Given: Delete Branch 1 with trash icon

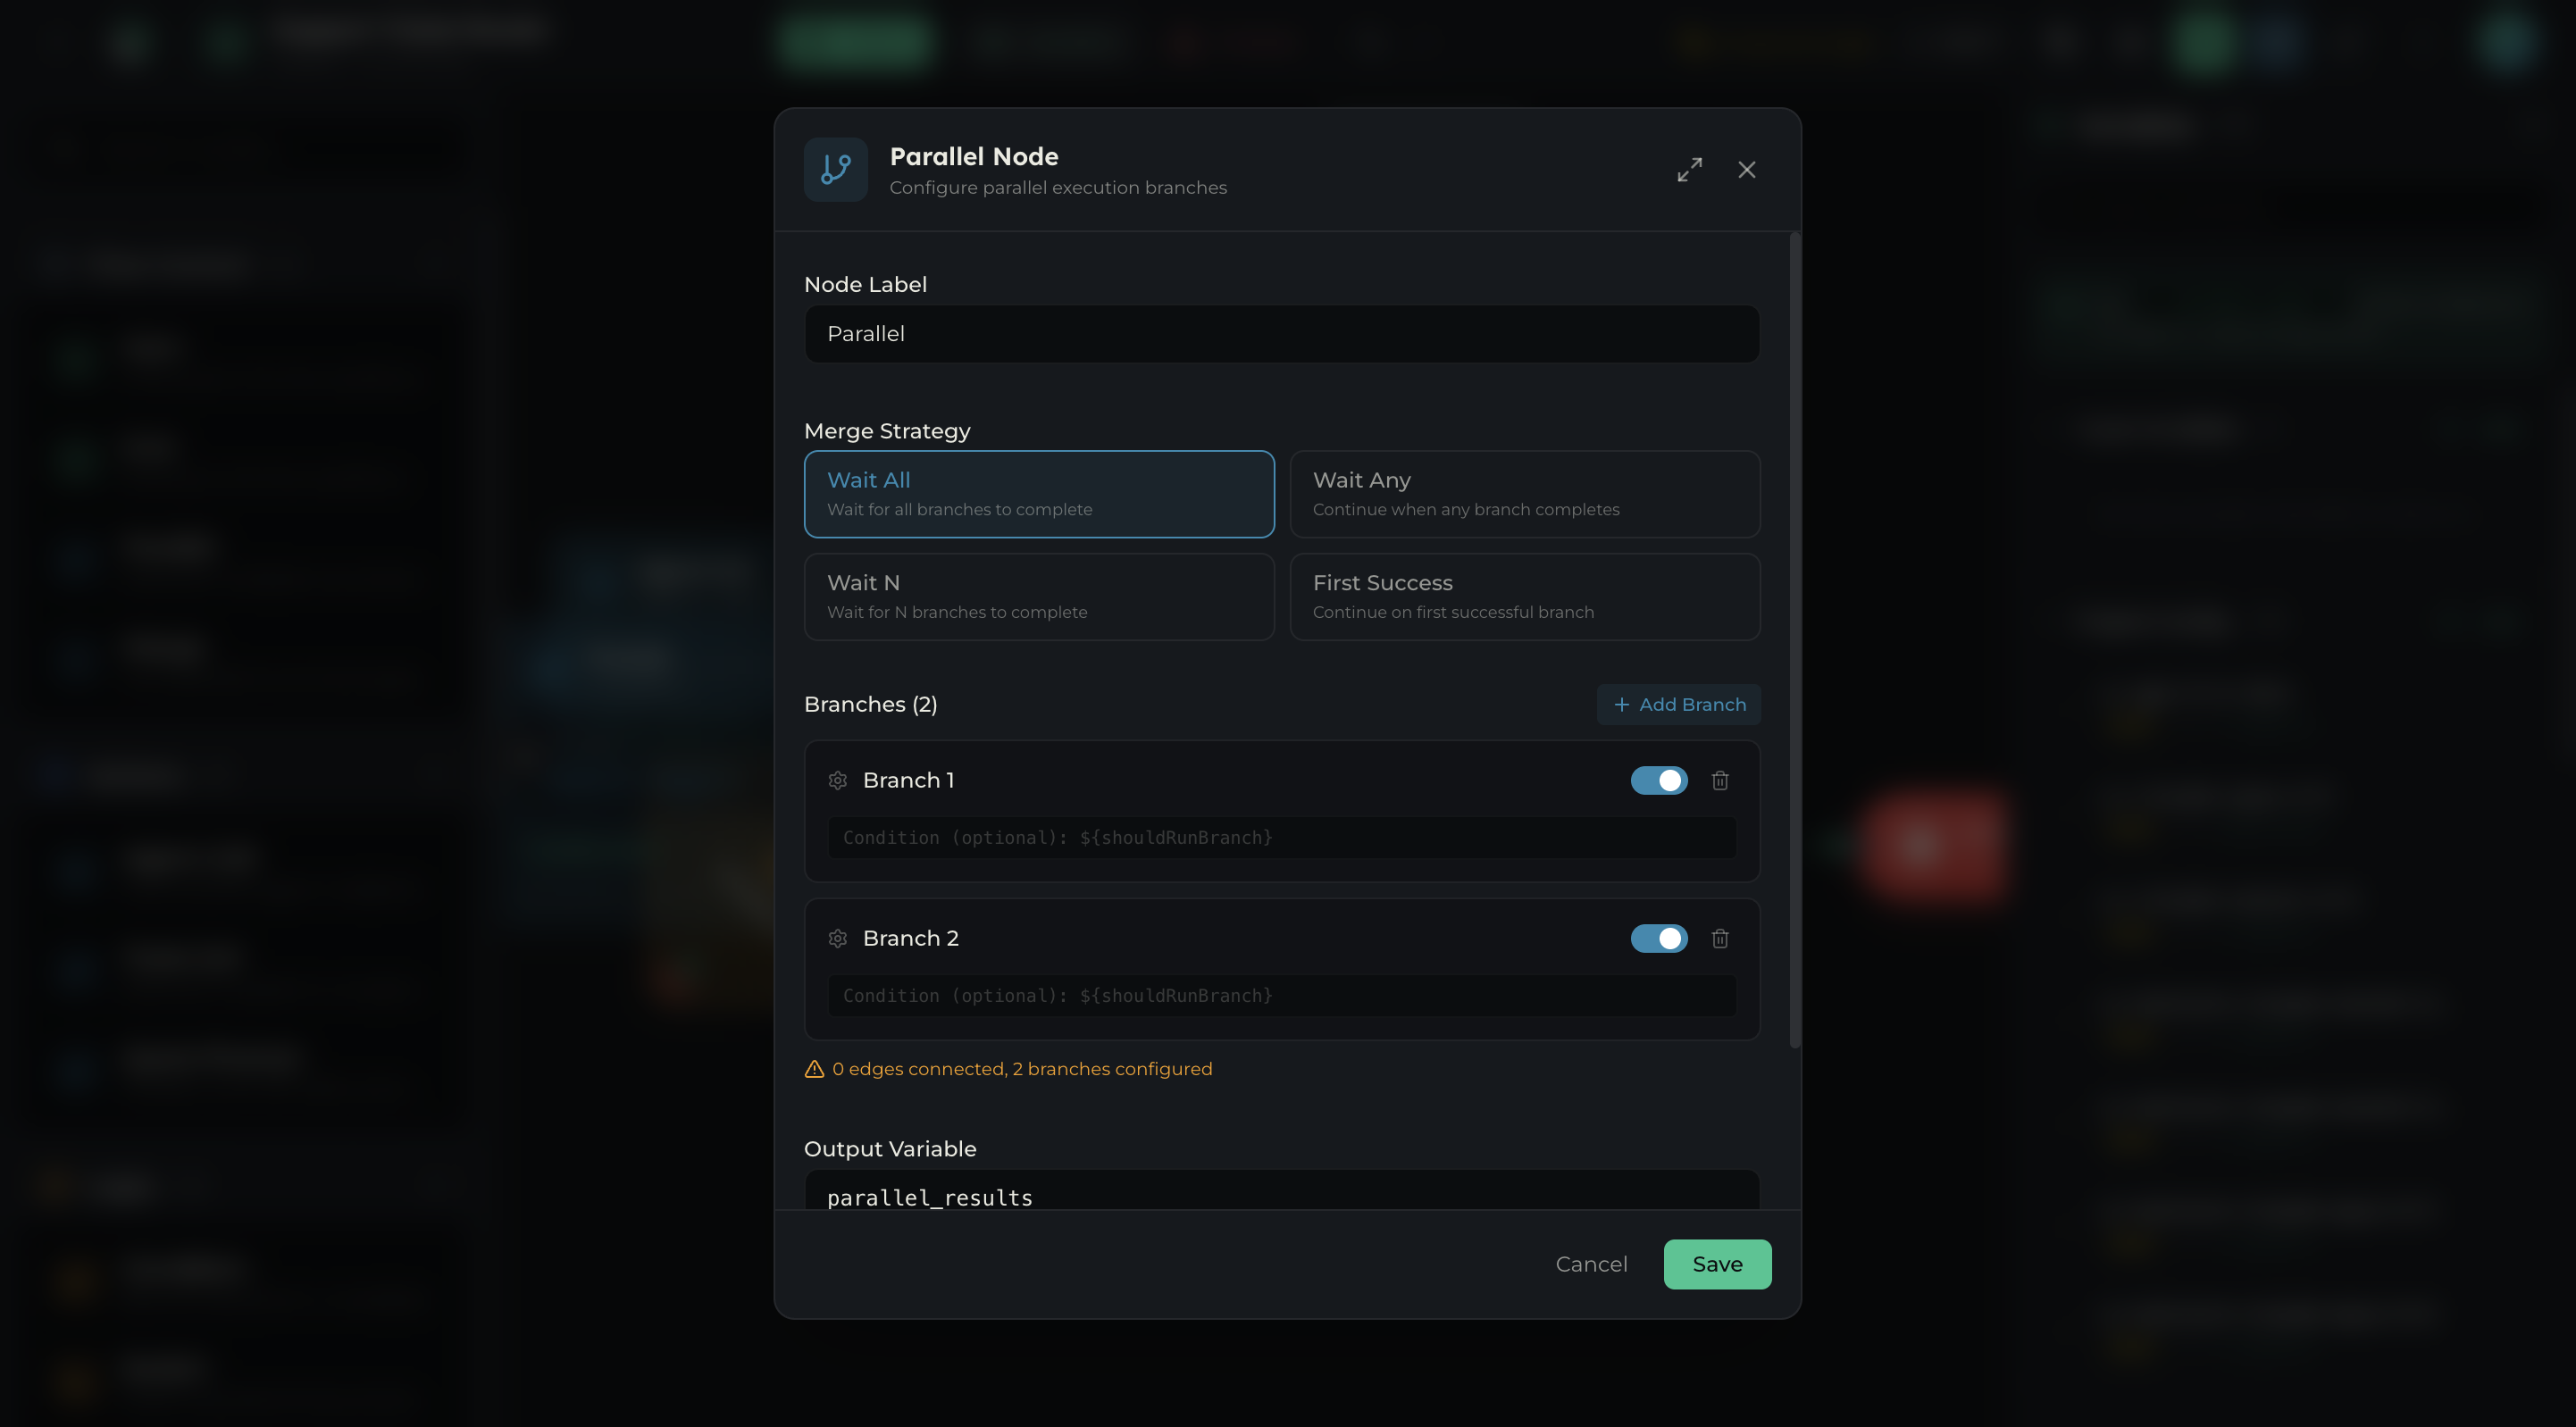Looking at the screenshot, I should coord(1720,780).
